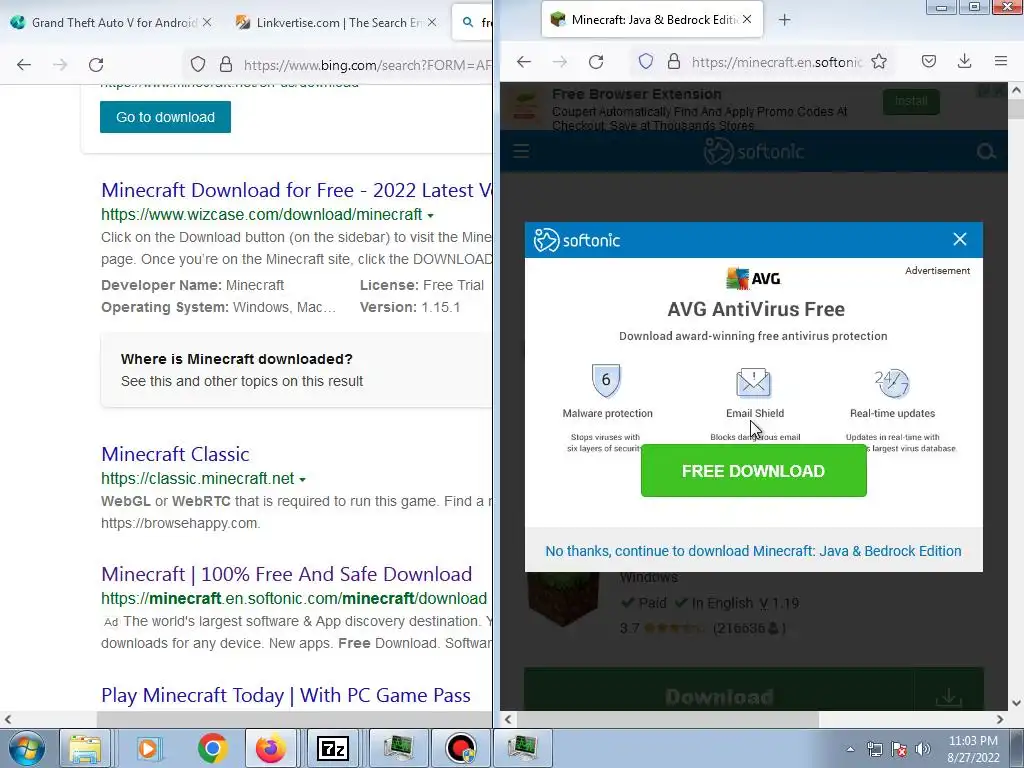1024x768 pixels.
Task: Switch to Firefox from taskbar
Action: pyautogui.click(x=270, y=748)
